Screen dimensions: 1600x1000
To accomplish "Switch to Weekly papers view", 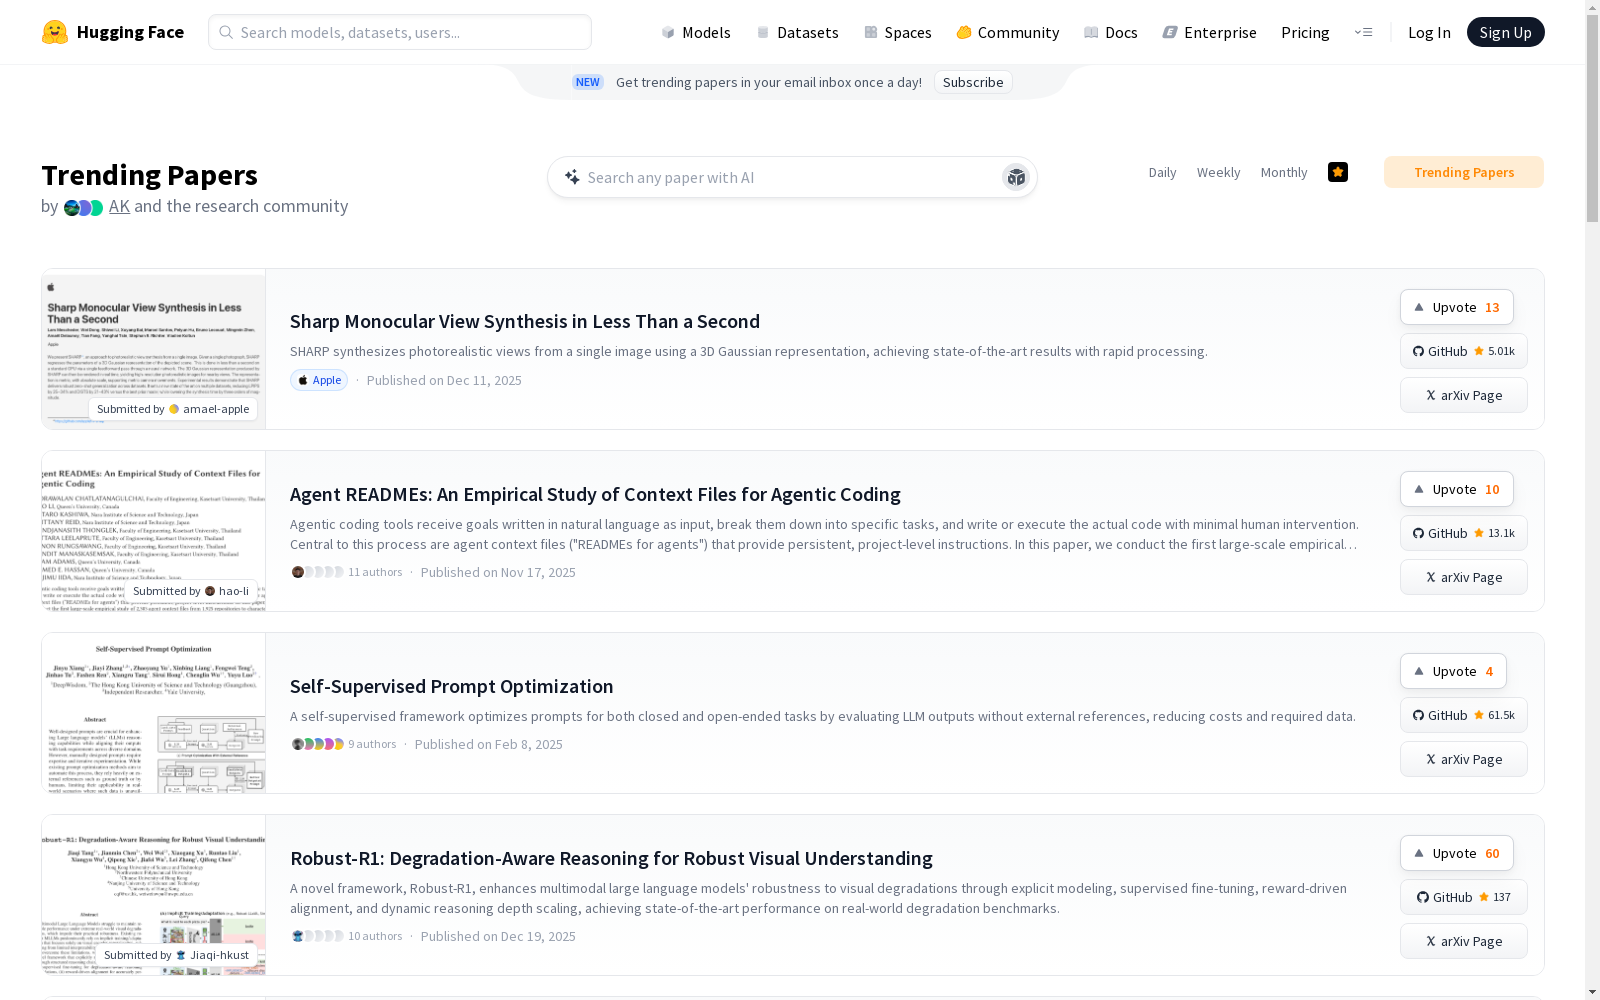I will [1218, 172].
